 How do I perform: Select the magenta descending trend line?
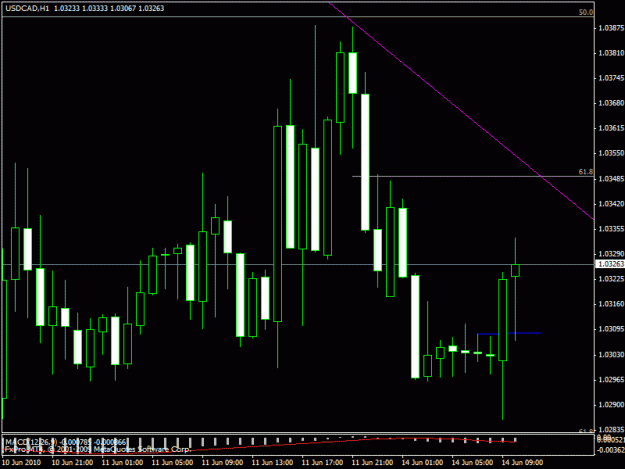click(x=461, y=111)
